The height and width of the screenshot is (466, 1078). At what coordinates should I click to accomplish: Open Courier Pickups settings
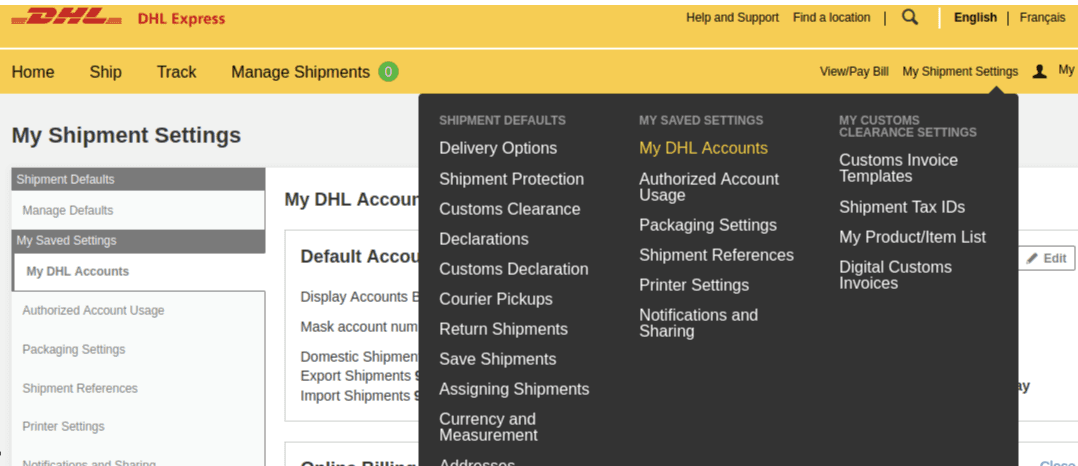click(496, 299)
